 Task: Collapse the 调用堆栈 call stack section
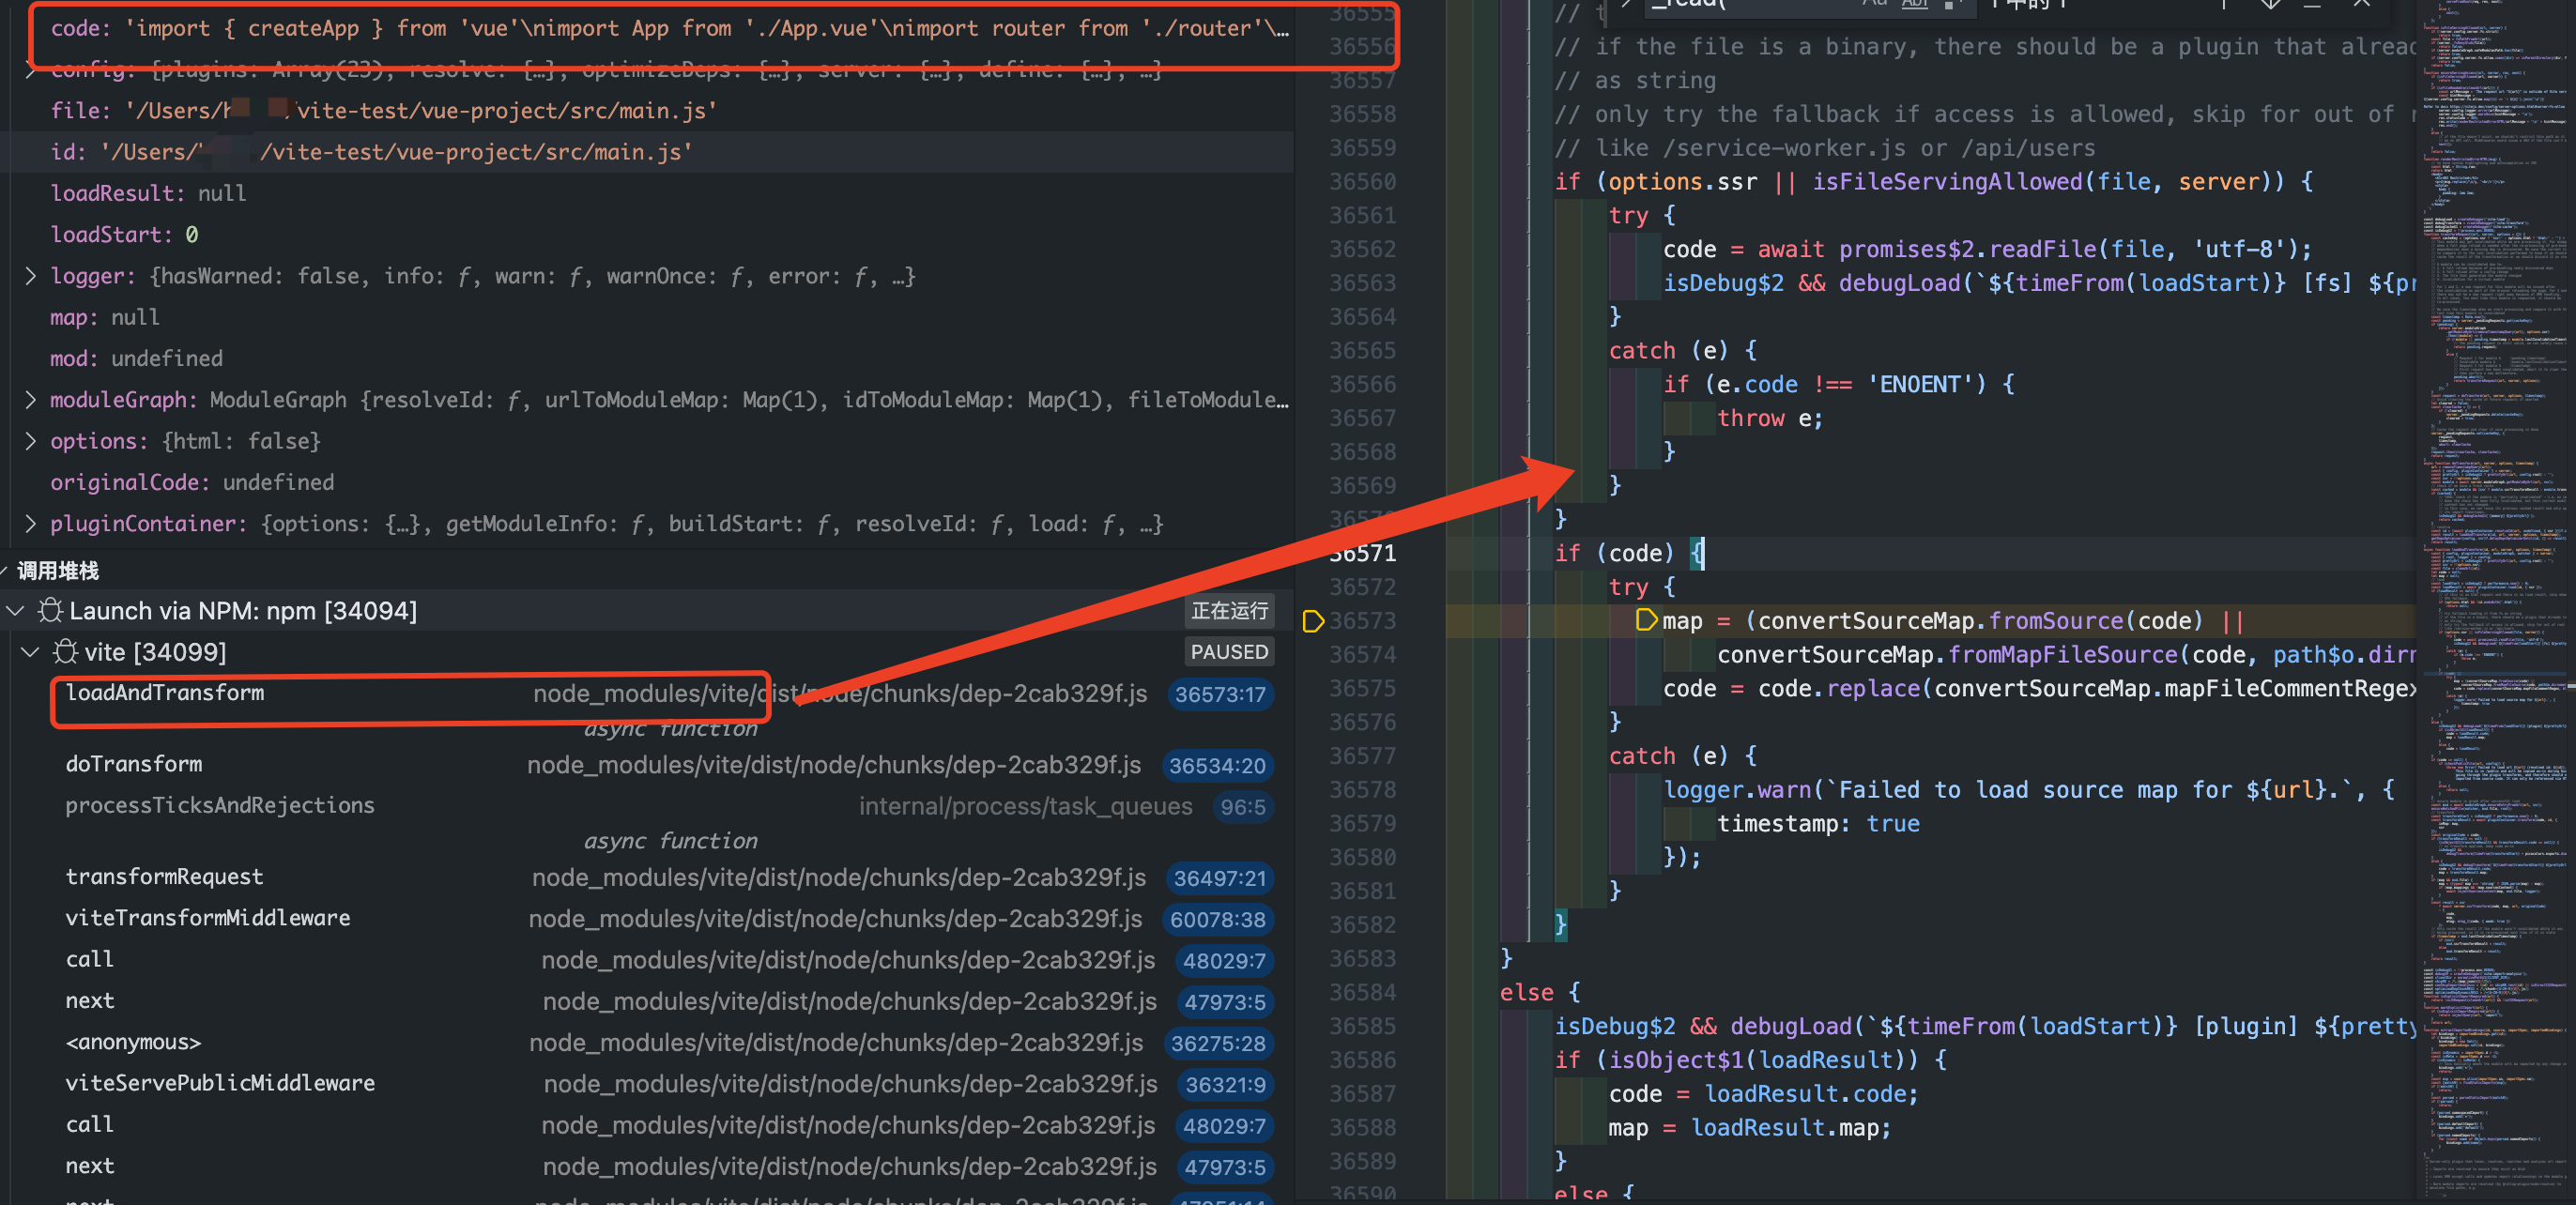(x=5, y=571)
